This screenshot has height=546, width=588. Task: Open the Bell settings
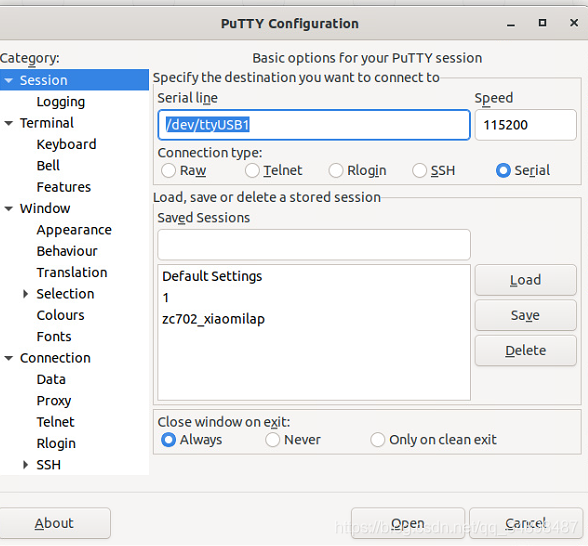48,165
